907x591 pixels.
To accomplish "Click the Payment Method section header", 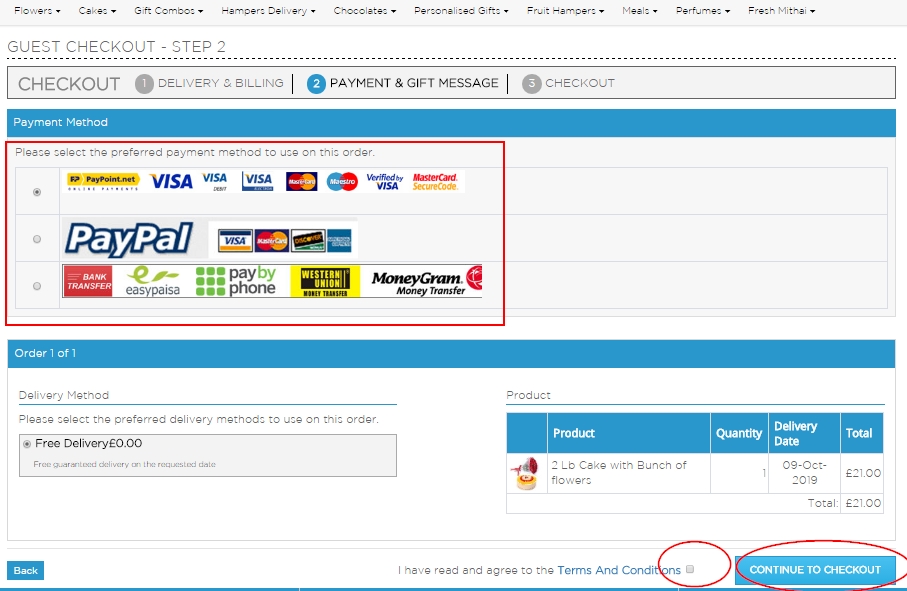I will 451,123.
